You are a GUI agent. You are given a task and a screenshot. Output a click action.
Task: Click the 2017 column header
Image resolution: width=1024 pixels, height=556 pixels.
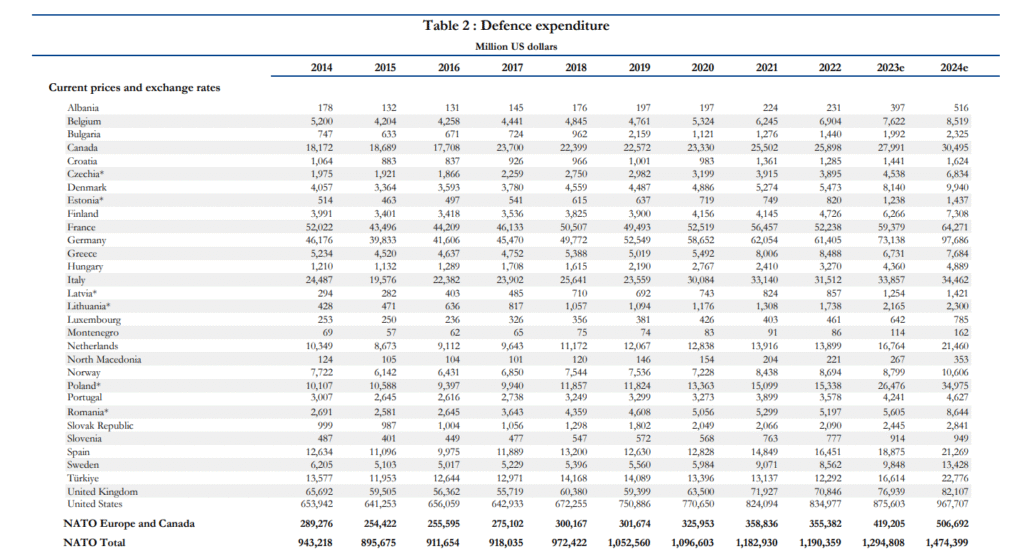(x=512, y=67)
